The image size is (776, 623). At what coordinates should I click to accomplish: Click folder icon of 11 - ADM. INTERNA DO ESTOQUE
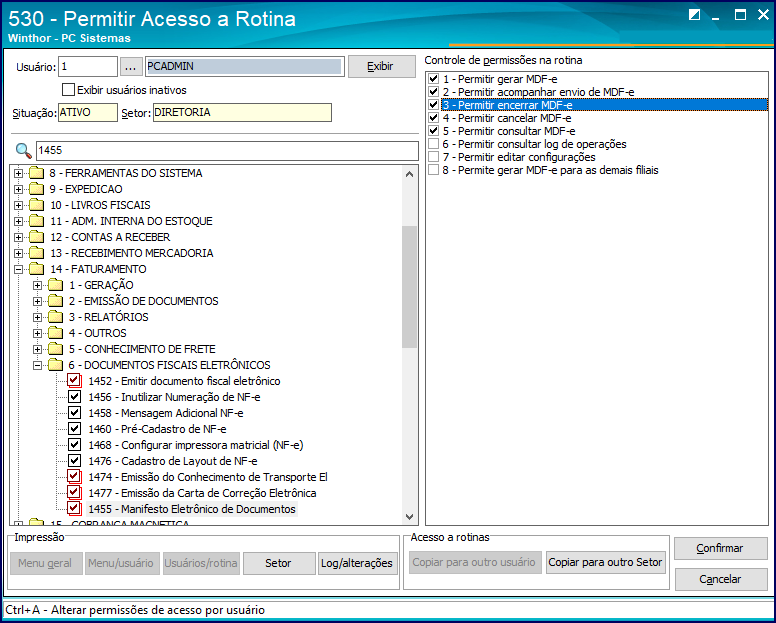tap(37, 221)
